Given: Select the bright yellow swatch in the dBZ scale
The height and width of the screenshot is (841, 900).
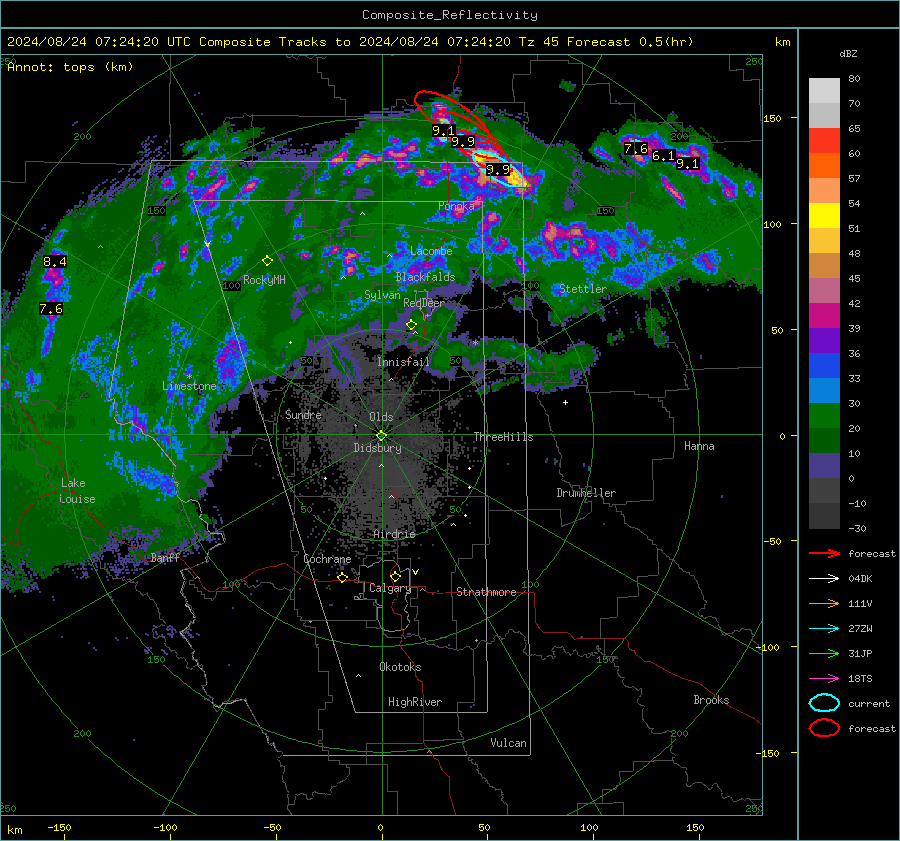Looking at the screenshot, I should (824, 216).
